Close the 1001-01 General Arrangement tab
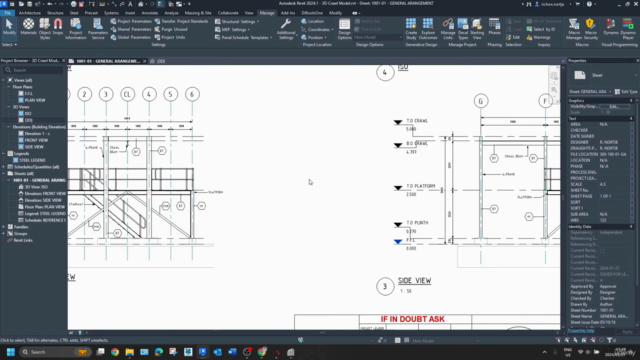This screenshot has height=360, width=640. point(144,61)
